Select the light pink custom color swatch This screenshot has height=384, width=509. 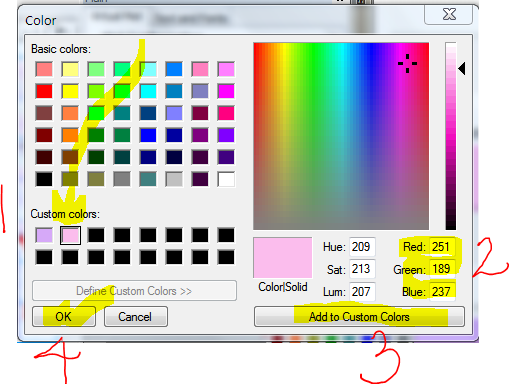point(70,235)
